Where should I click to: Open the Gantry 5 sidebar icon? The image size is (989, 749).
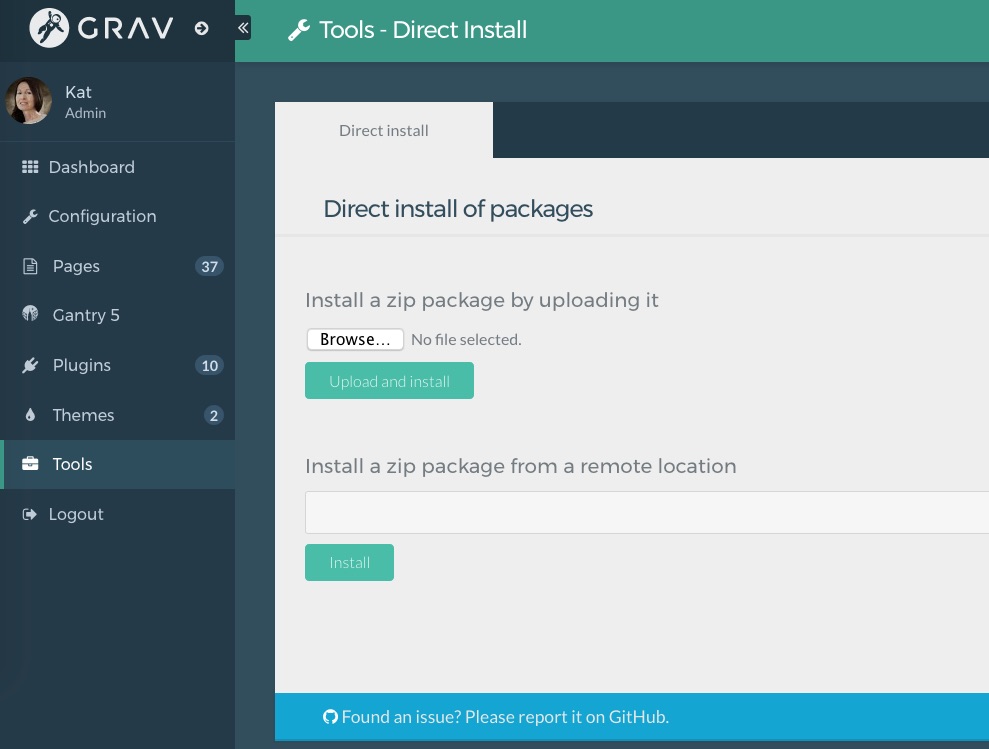point(30,315)
